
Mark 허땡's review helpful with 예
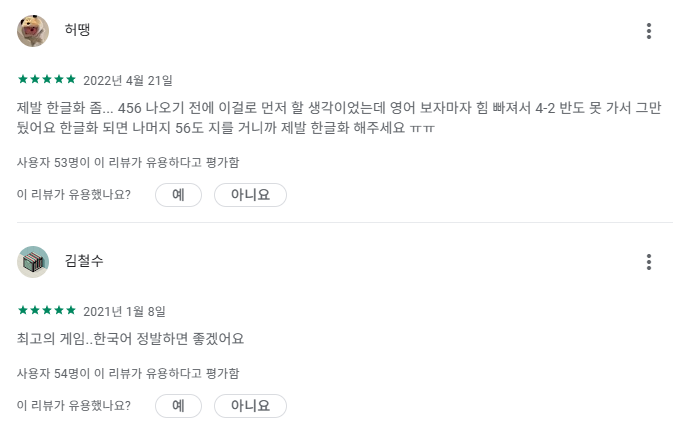tap(178, 194)
